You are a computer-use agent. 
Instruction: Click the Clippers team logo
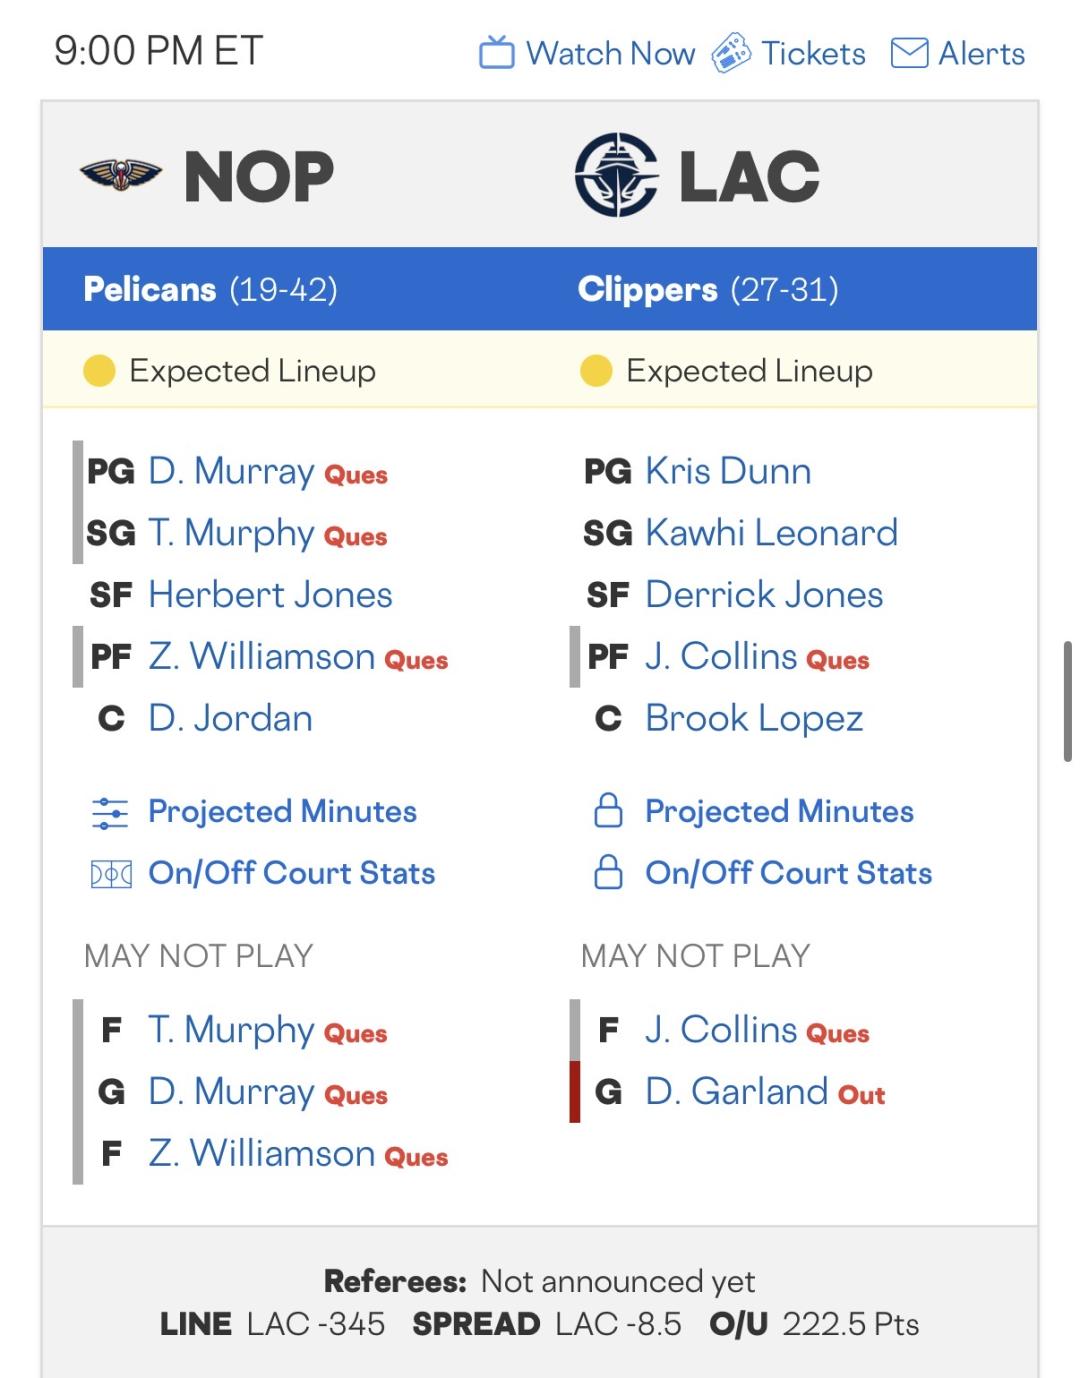click(617, 175)
